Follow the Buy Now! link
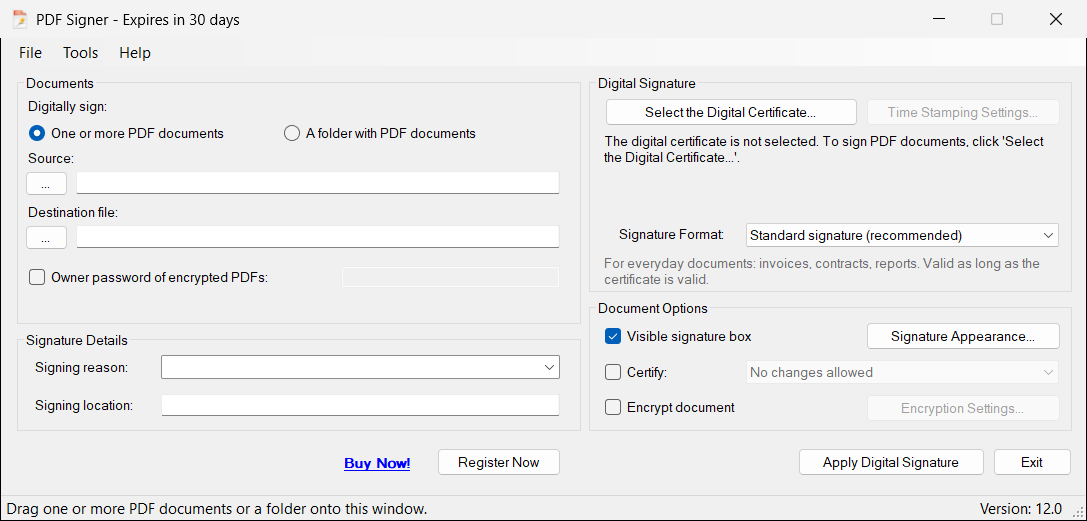Screen dimensions: 1087x521 [x=377, y=463]
